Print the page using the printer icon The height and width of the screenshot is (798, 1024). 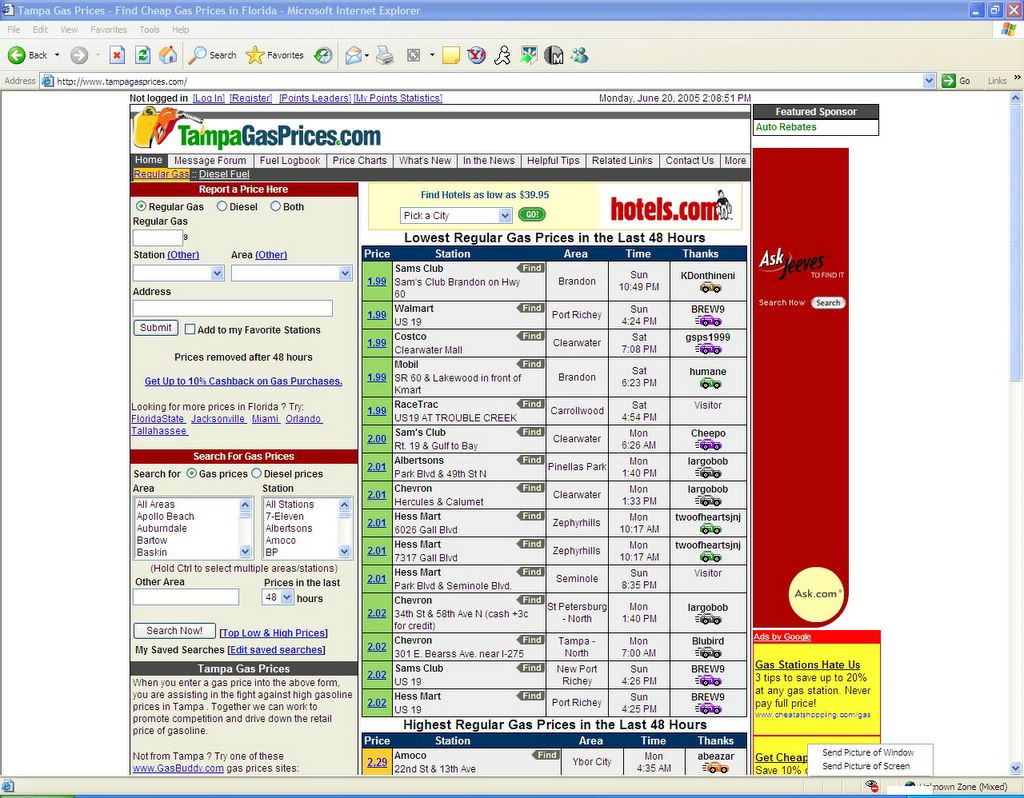tap(385, 56)
